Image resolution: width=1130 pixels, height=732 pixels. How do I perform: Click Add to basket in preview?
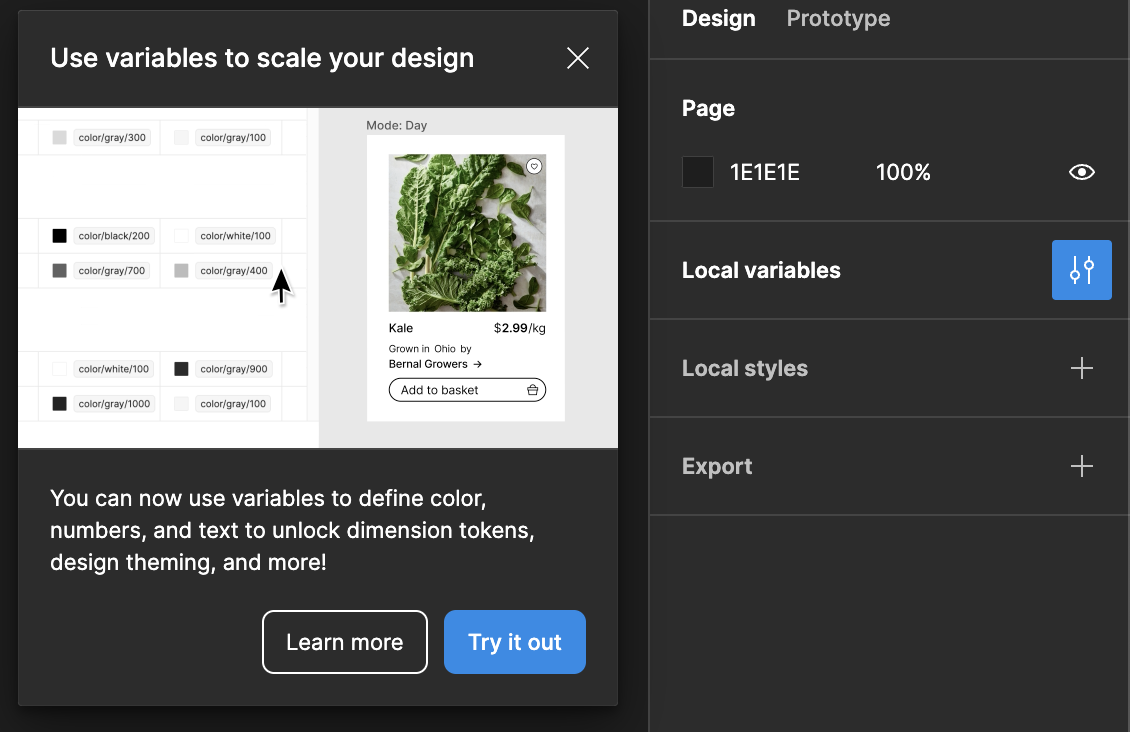point(441,390)
